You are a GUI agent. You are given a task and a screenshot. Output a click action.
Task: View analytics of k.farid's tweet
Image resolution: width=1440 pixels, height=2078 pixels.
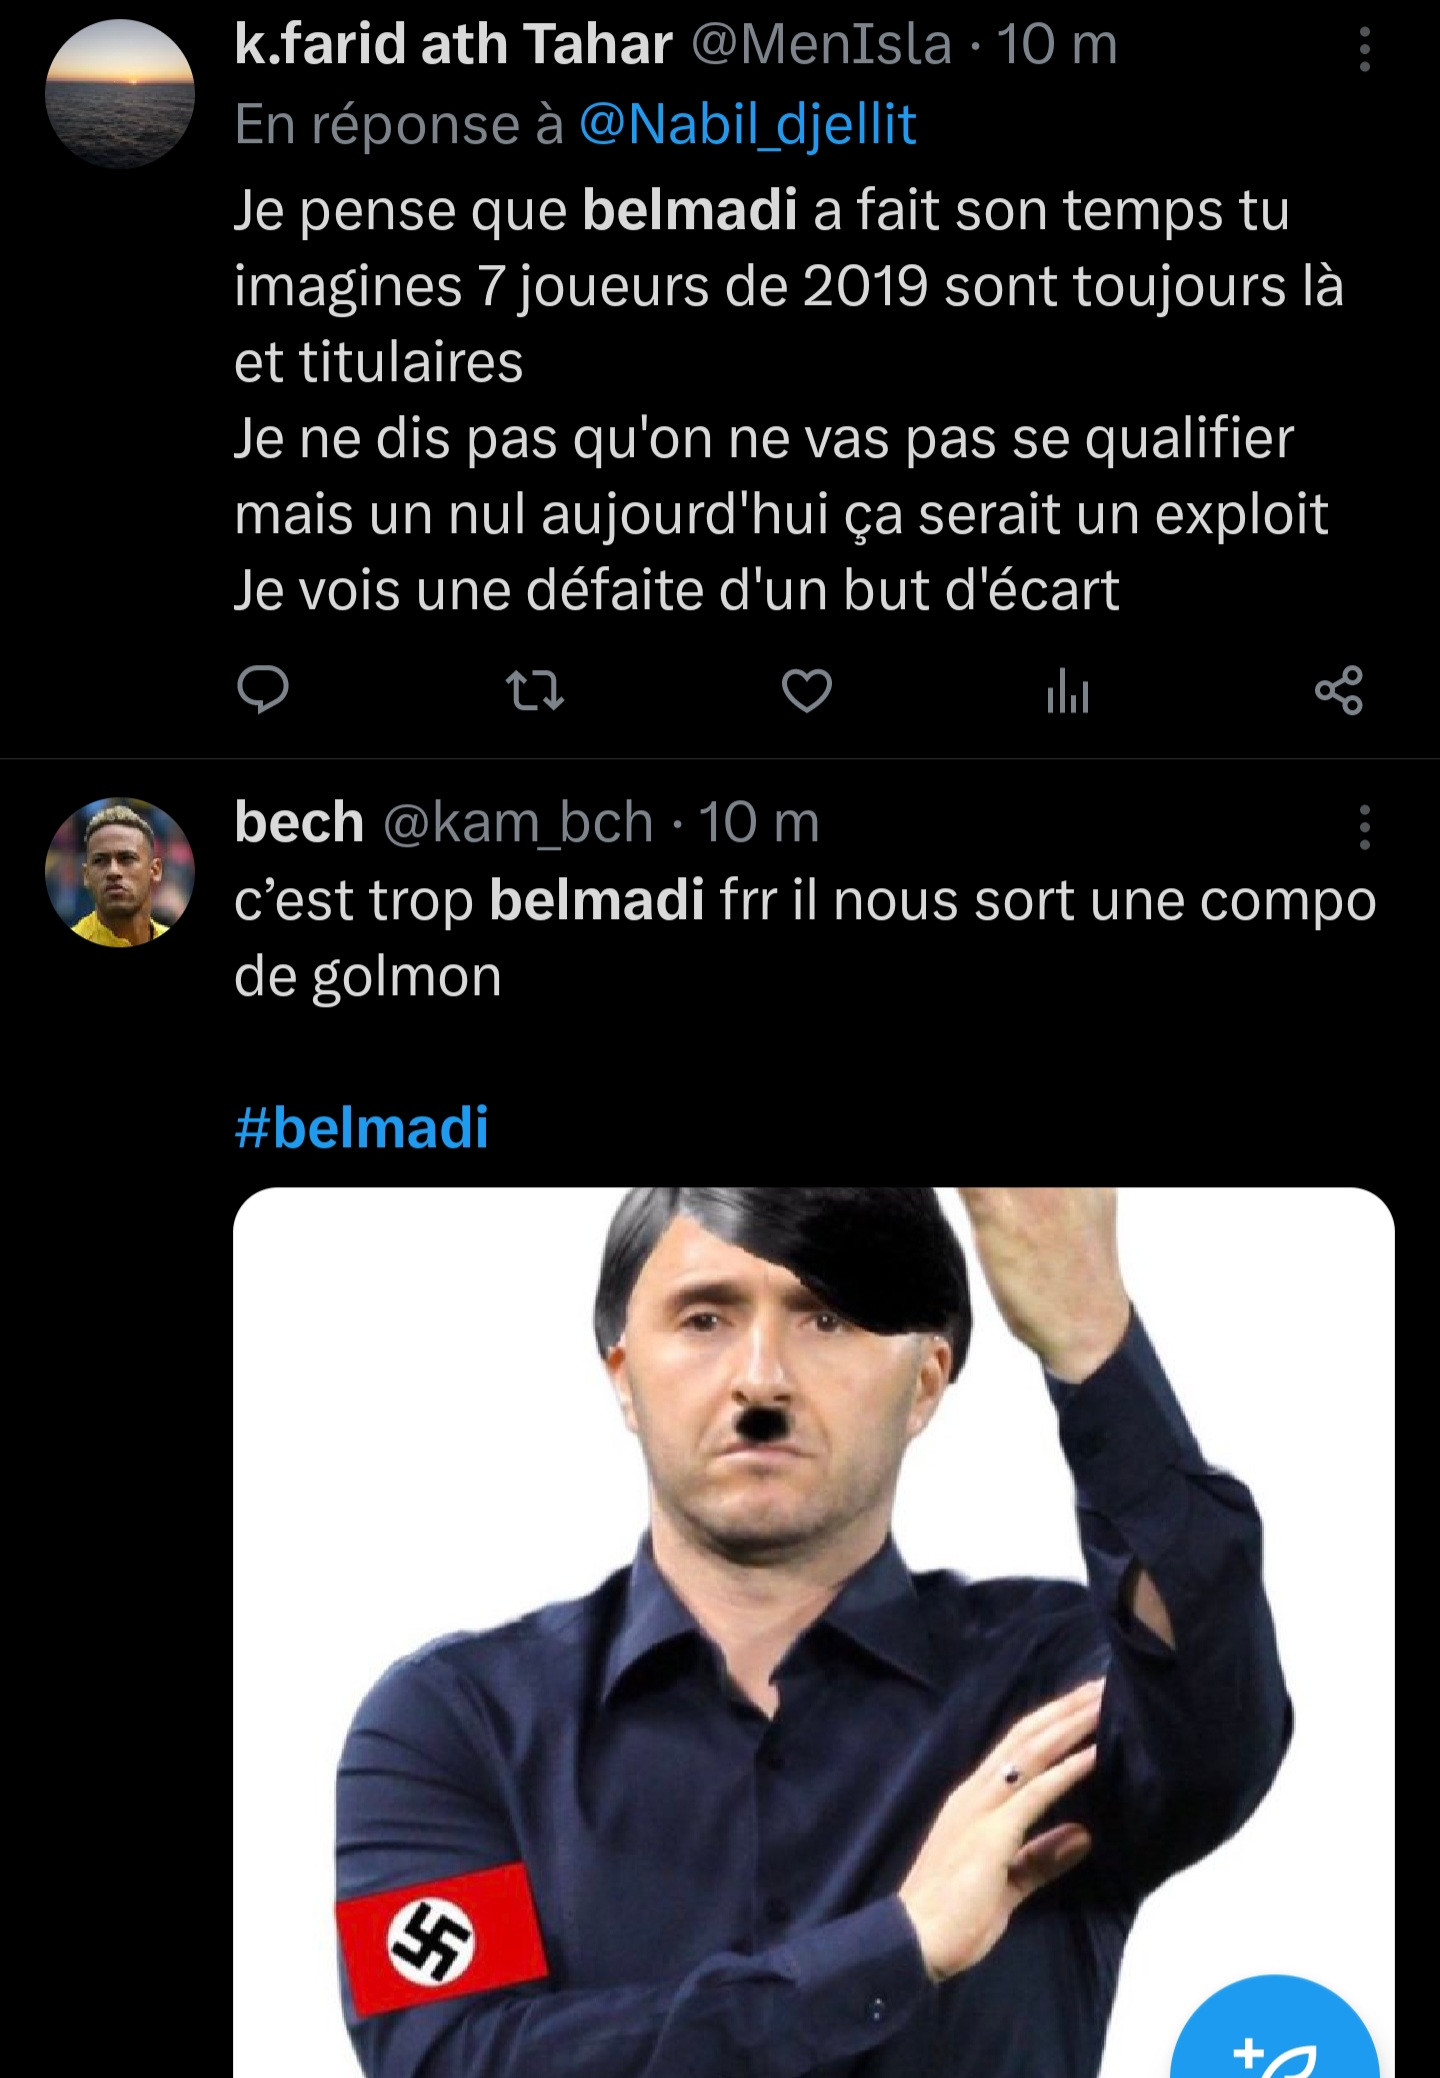1067,691
